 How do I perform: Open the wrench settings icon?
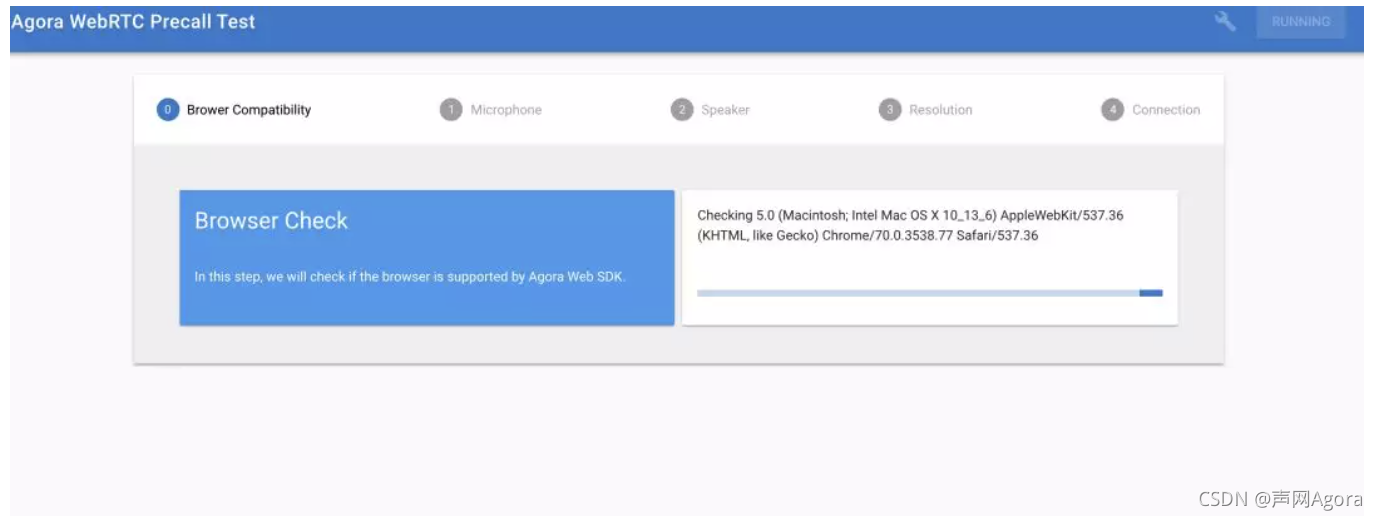[1225, 21]
